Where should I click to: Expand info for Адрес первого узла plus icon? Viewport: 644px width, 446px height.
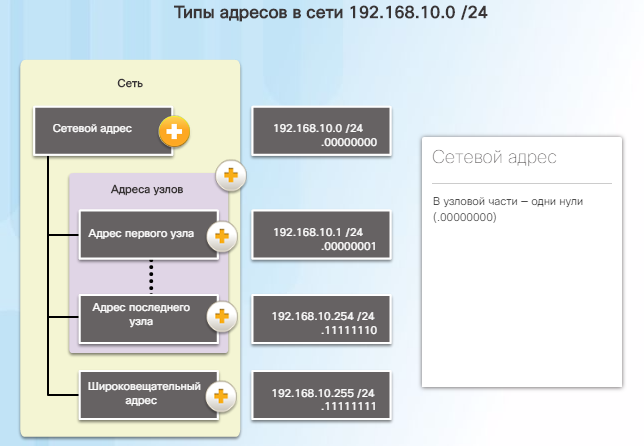(222, 236)
